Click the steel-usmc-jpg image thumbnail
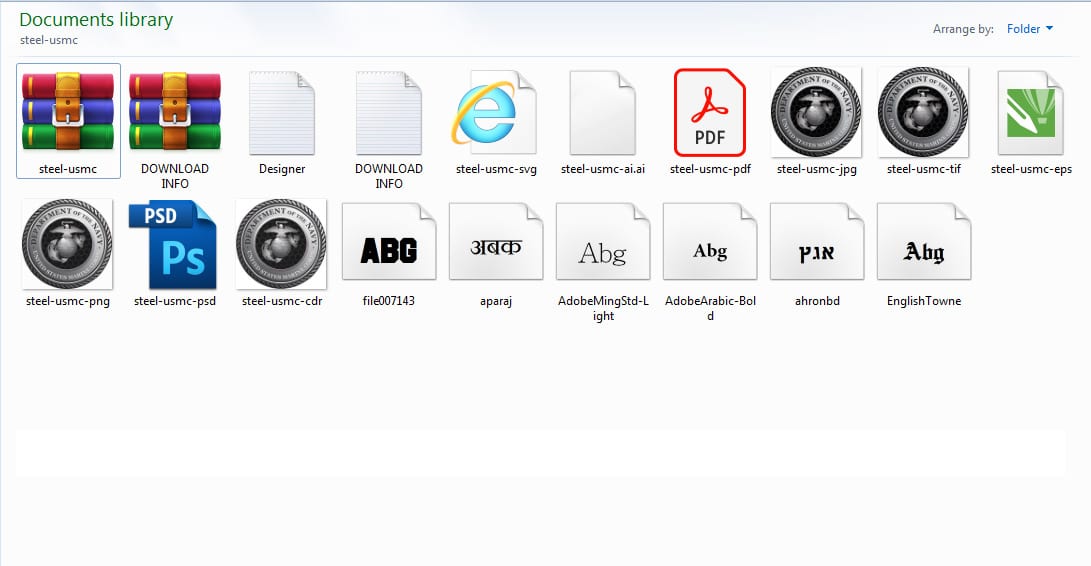Screen dimensions: 1091x566 817,112
